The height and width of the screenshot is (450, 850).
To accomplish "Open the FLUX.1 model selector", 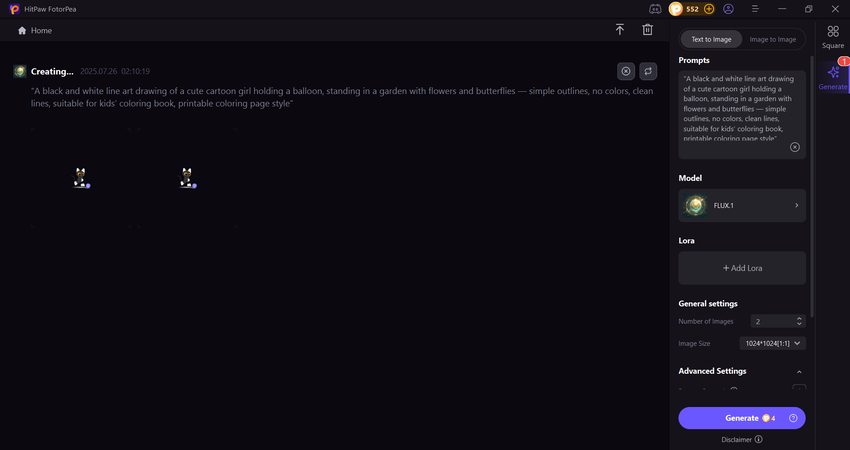I will point(742,205).
